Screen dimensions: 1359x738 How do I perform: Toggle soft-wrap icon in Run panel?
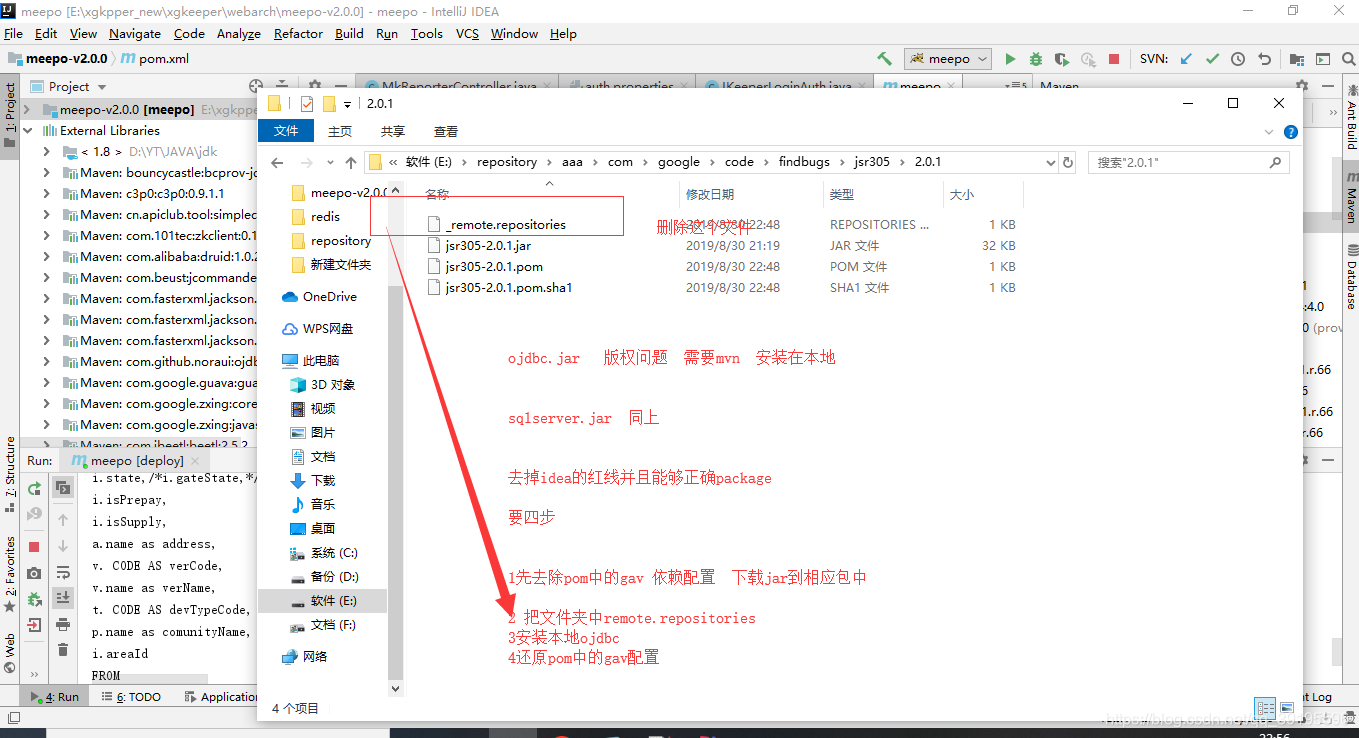(x=63, y=572)
